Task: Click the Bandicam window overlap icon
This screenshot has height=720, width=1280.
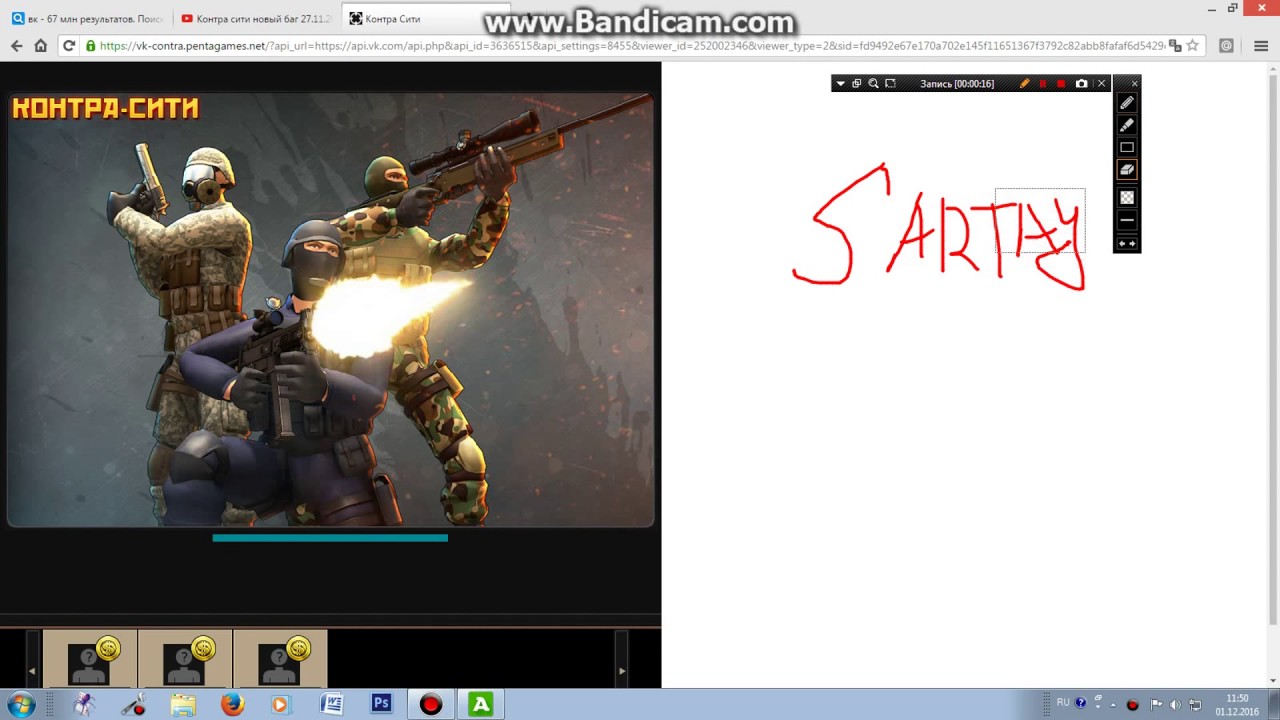Action: point(857,84)
